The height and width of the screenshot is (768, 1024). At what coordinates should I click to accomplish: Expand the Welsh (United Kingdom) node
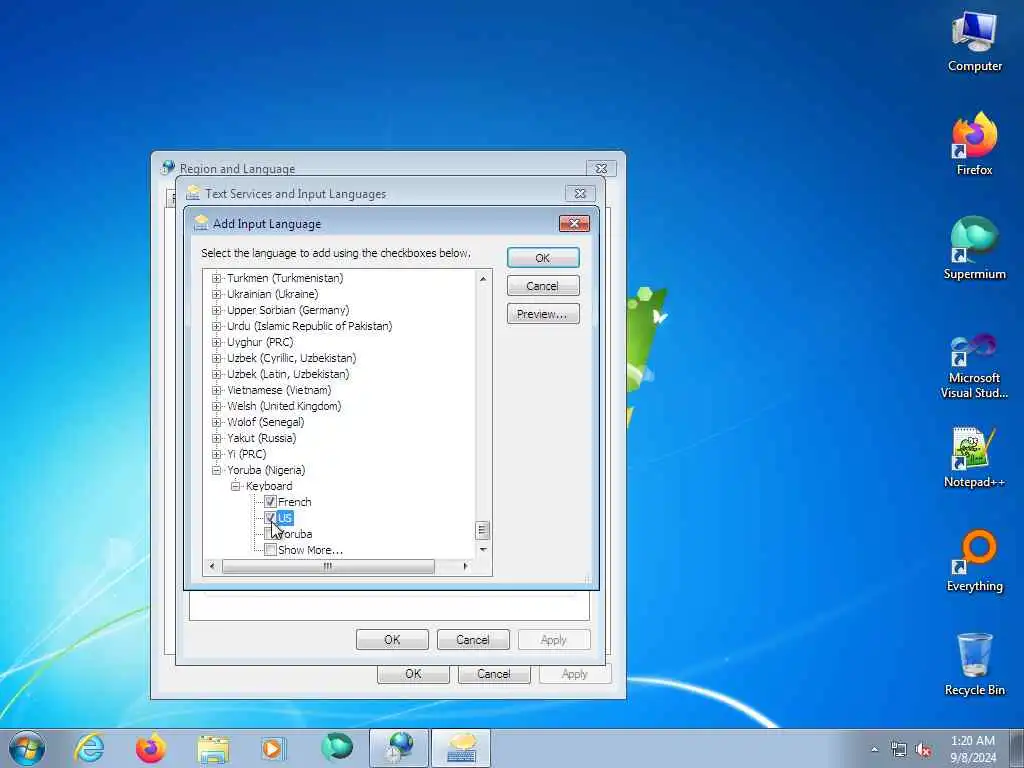(217, 406)
